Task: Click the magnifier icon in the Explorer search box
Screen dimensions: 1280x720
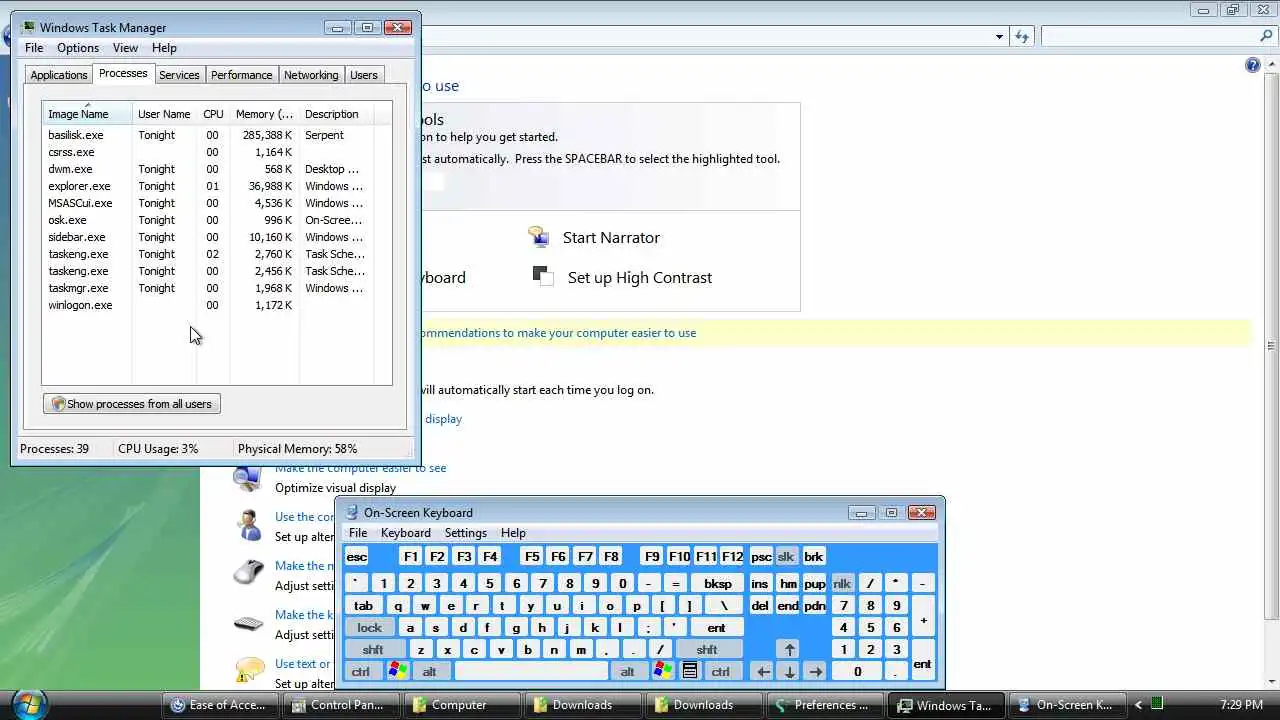Action: click(x=1266, y=36)
